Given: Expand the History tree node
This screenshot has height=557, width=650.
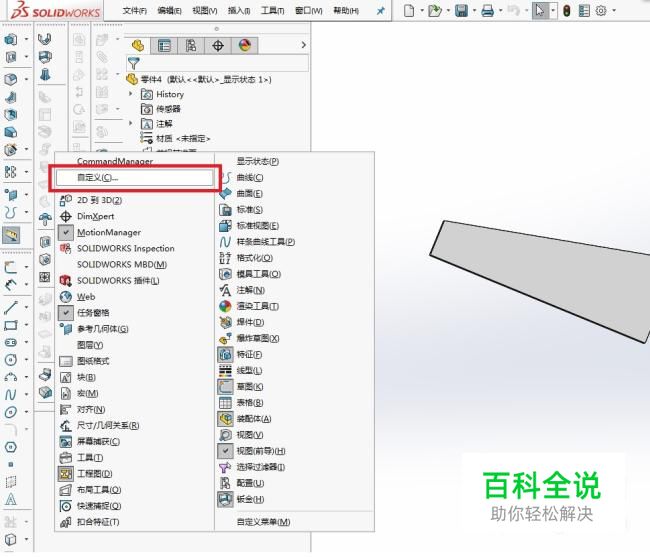Looking at the screenshot, I should [x=131, y=94].
